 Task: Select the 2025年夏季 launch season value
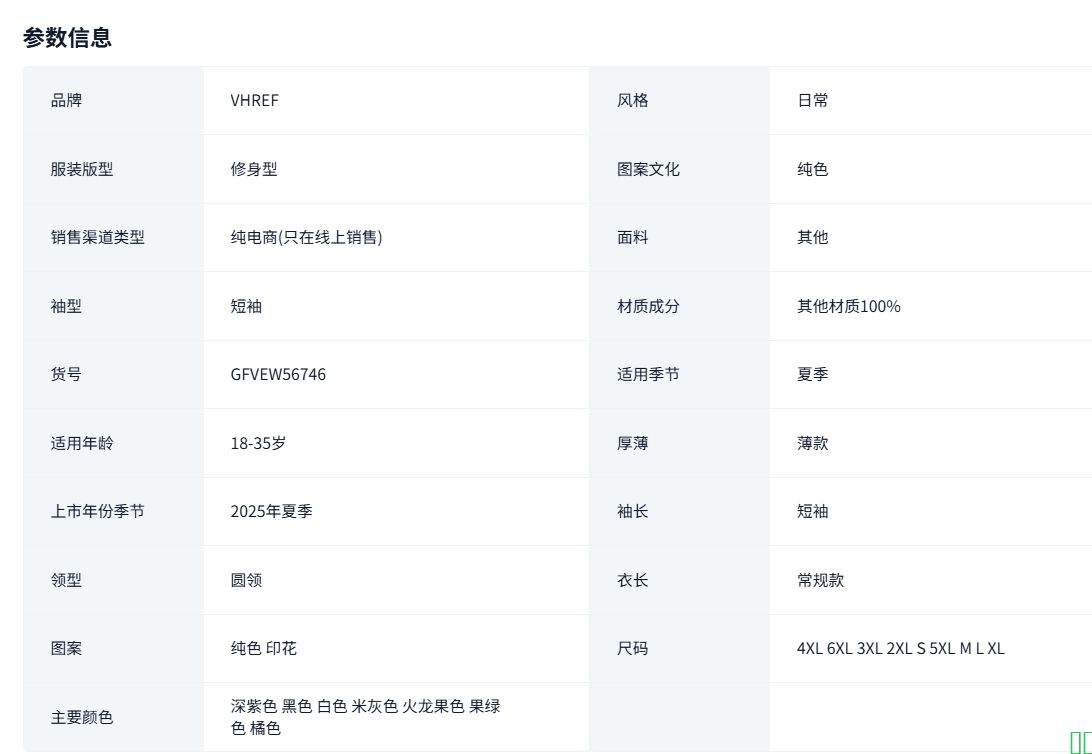coord(271,511)
